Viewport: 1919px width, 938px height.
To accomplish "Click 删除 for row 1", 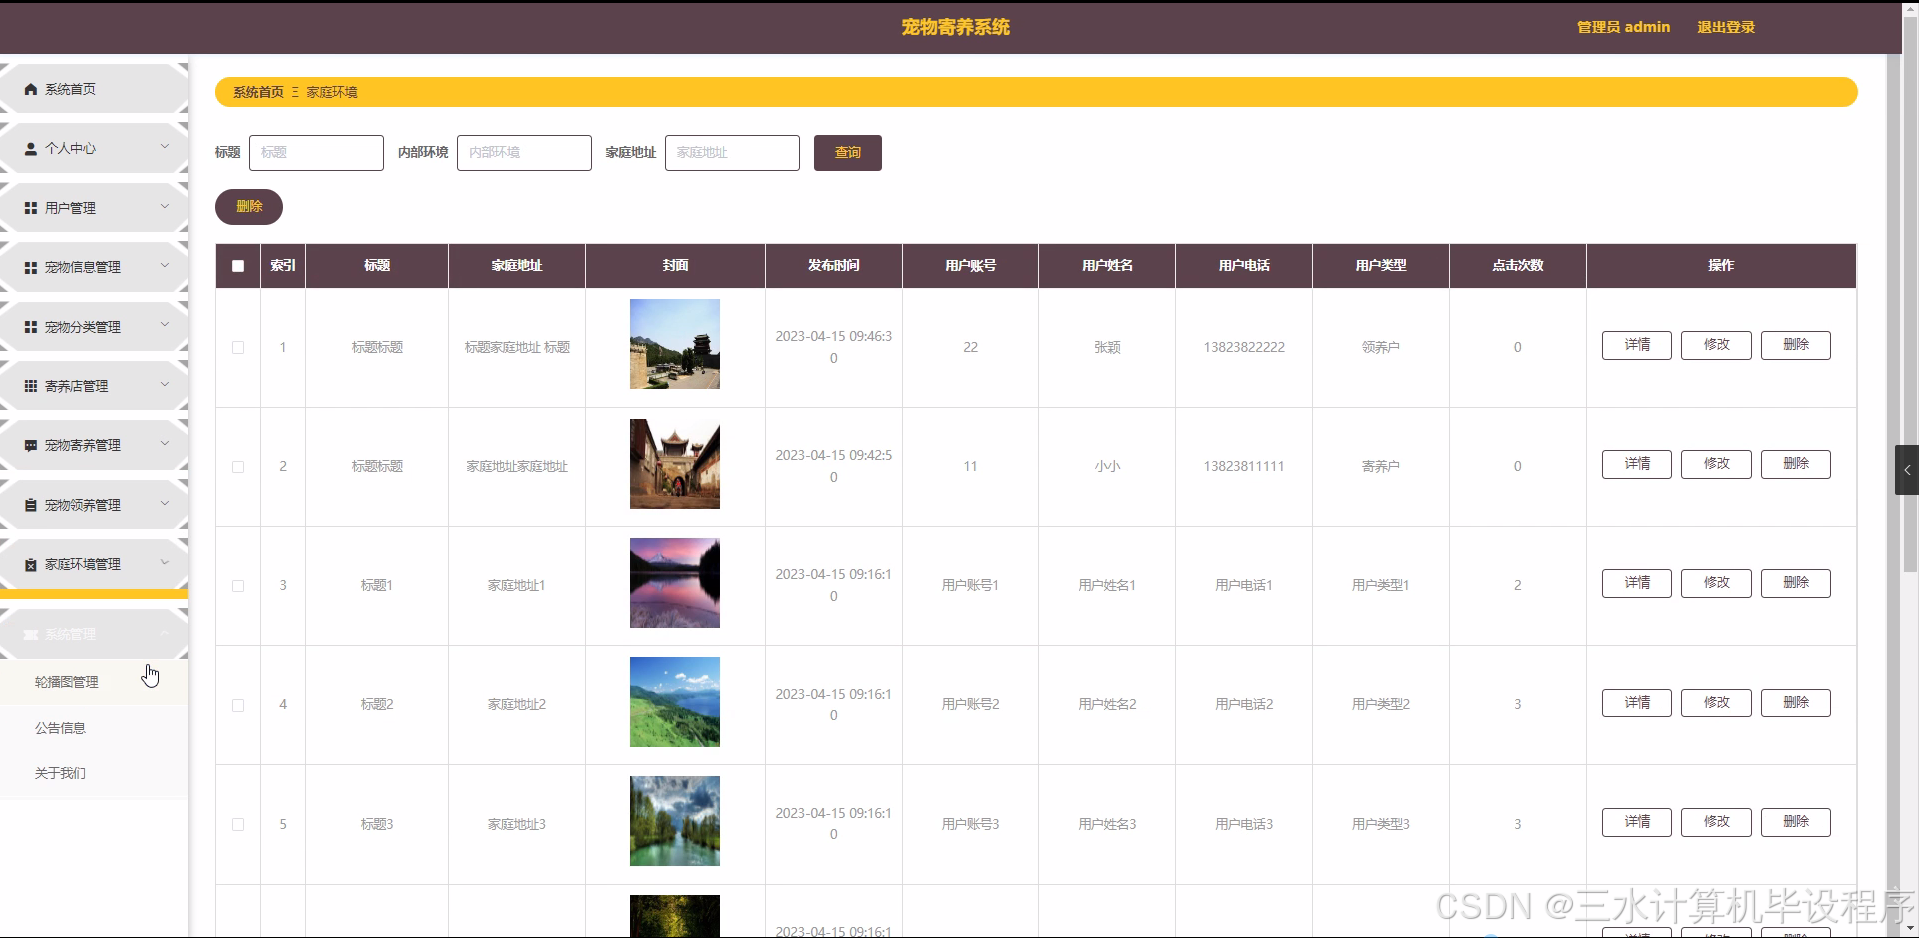I will (1796, 345).
